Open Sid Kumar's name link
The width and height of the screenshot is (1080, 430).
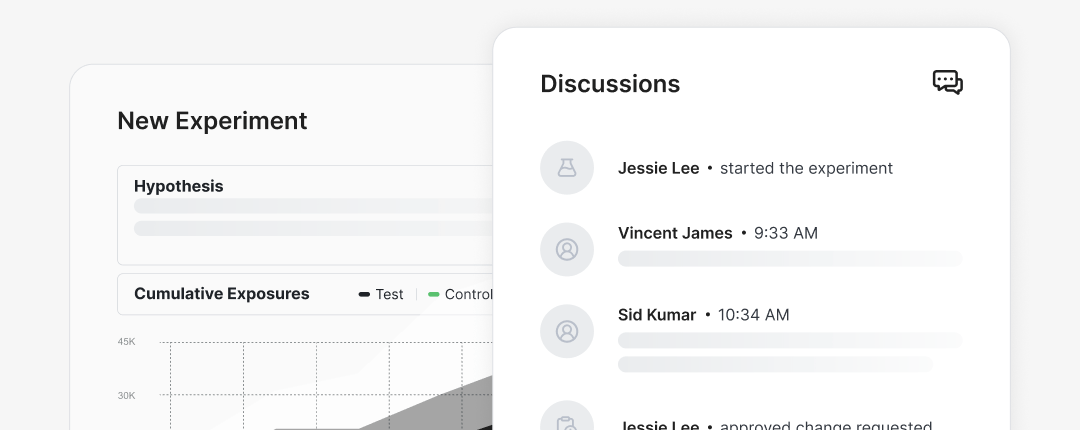(657, 315)
